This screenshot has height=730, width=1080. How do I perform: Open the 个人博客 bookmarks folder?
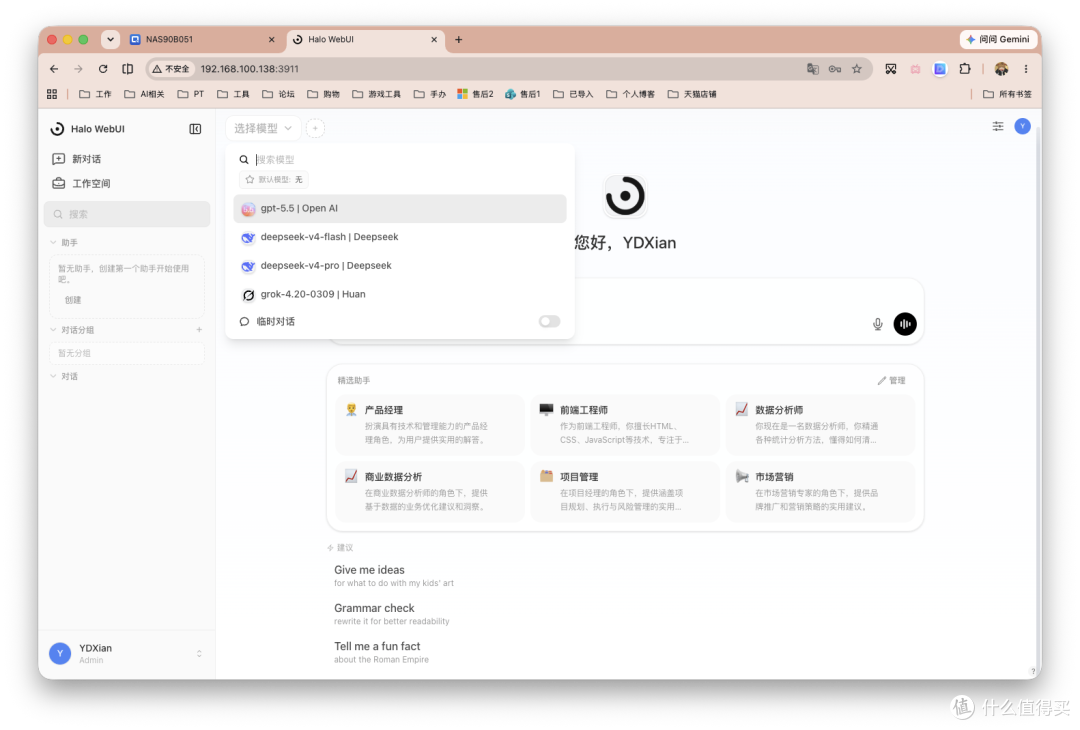630,94
